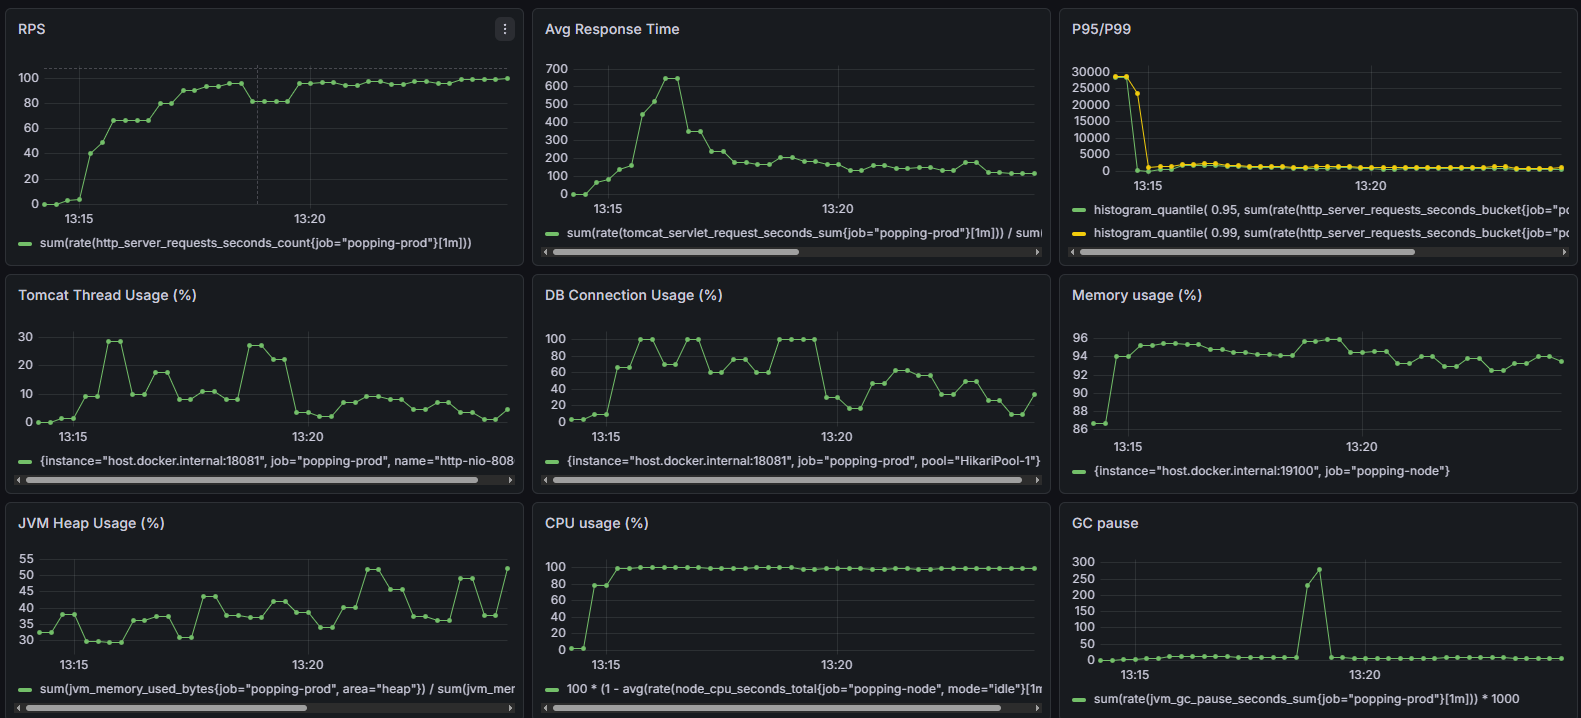The height and width of the screenshot is (718, 1581).
Task: Toggle the 0.95 histogram_quantile series in legend
Action: [x=1331, y=210]
